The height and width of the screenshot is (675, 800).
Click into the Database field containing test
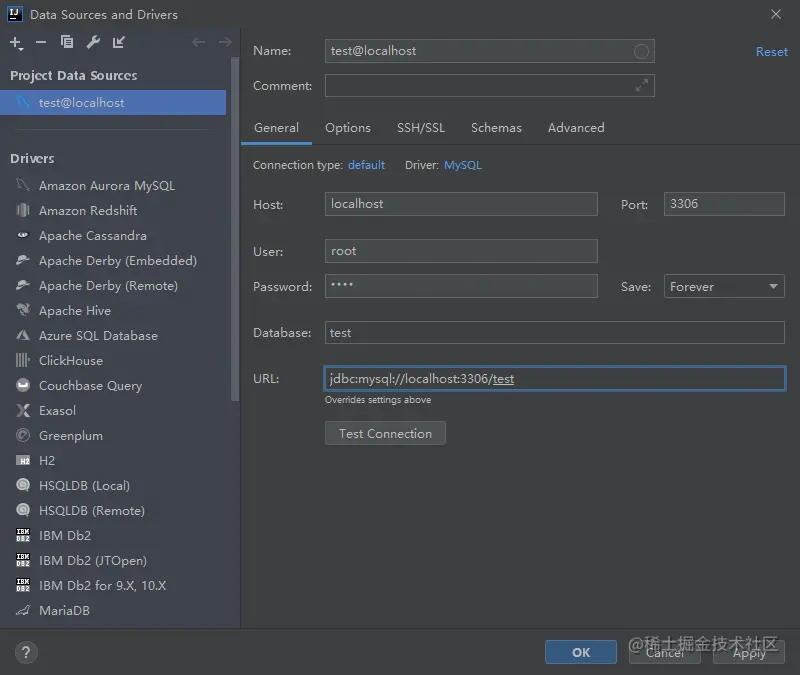(555, 333)
